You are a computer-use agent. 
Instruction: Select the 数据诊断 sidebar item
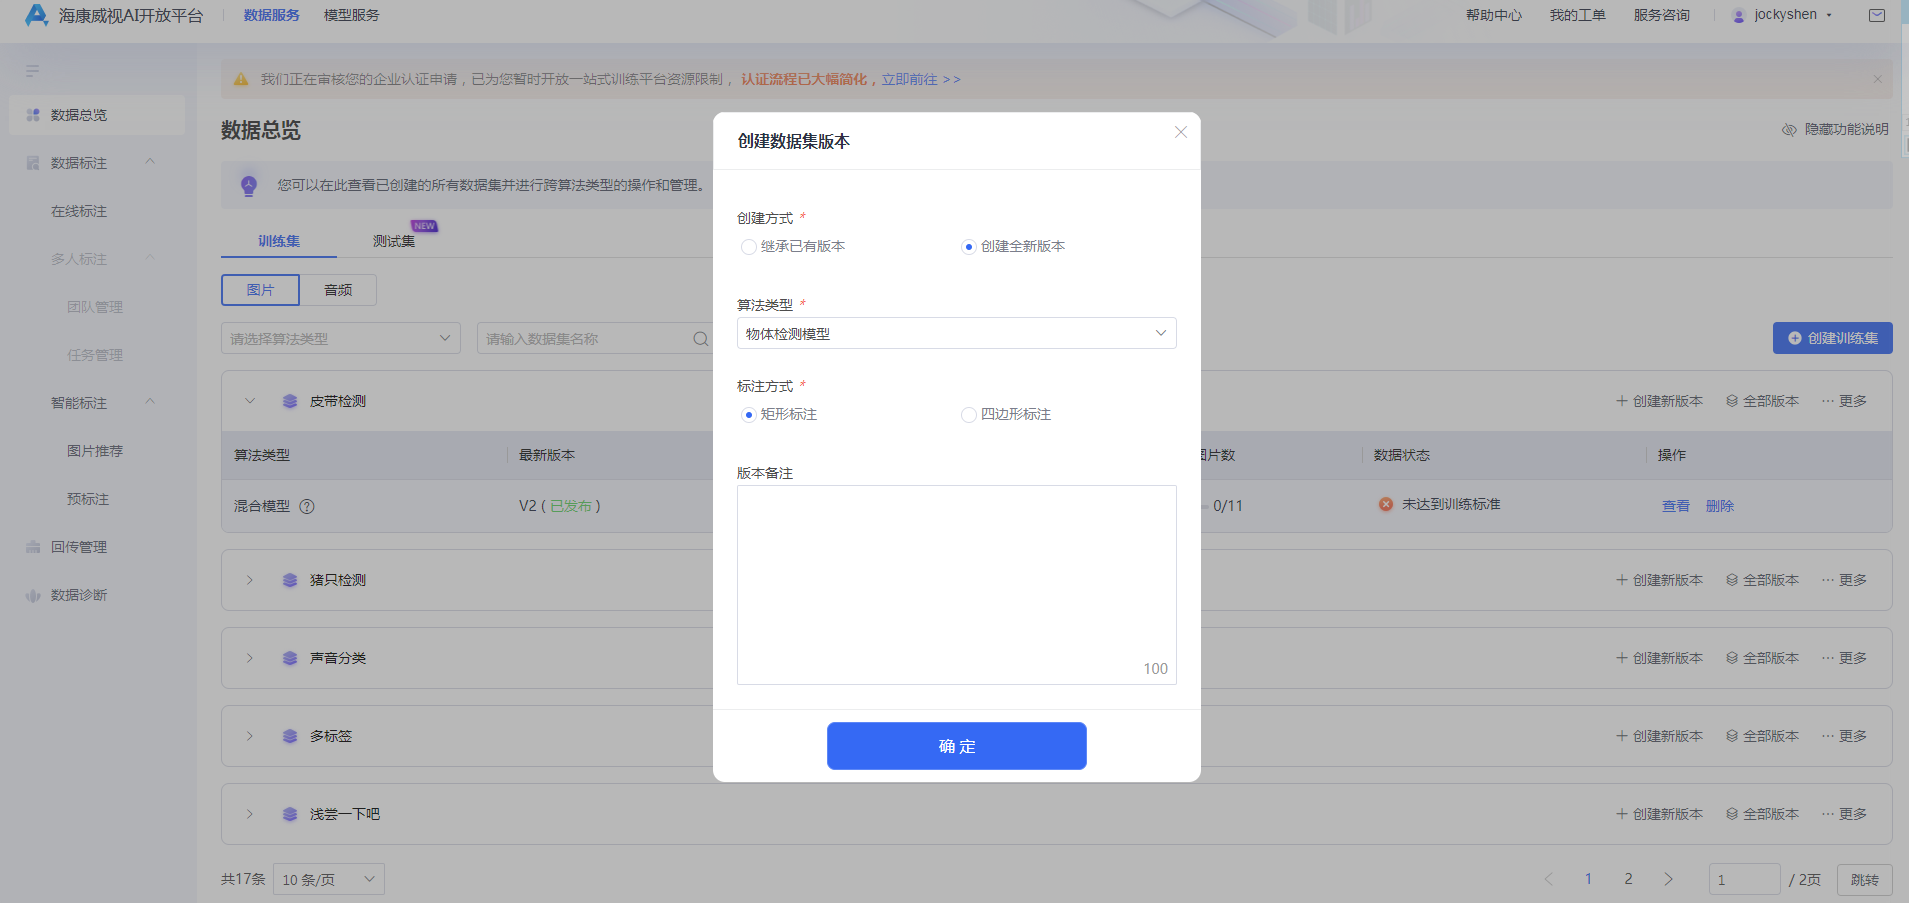79,595
